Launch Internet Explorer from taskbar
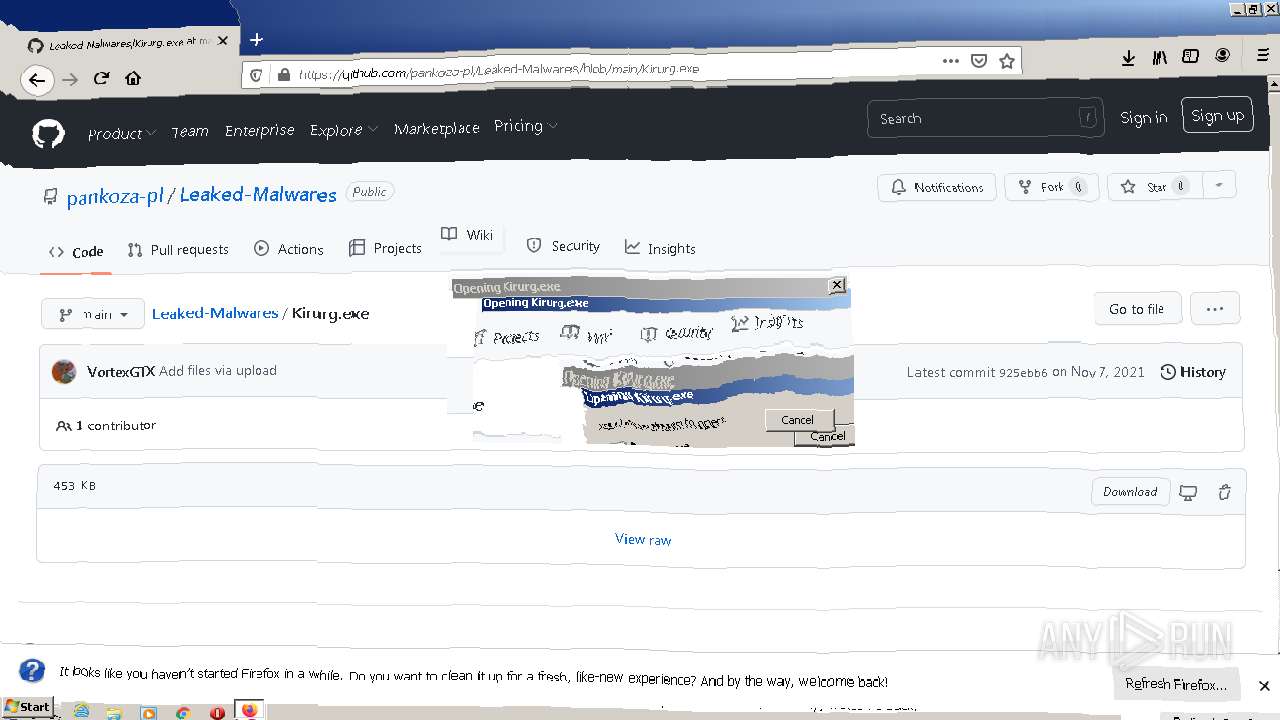Image resolution: width=1280 pixels, height=720 pixels. pos(81,711)
